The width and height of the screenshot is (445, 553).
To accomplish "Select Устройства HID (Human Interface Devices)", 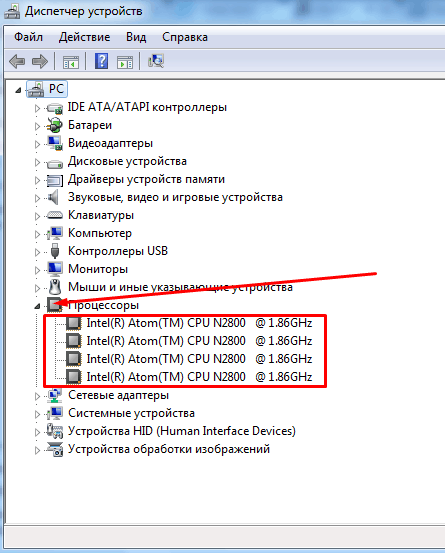I will pyautogui.click(x=182, y=431).
